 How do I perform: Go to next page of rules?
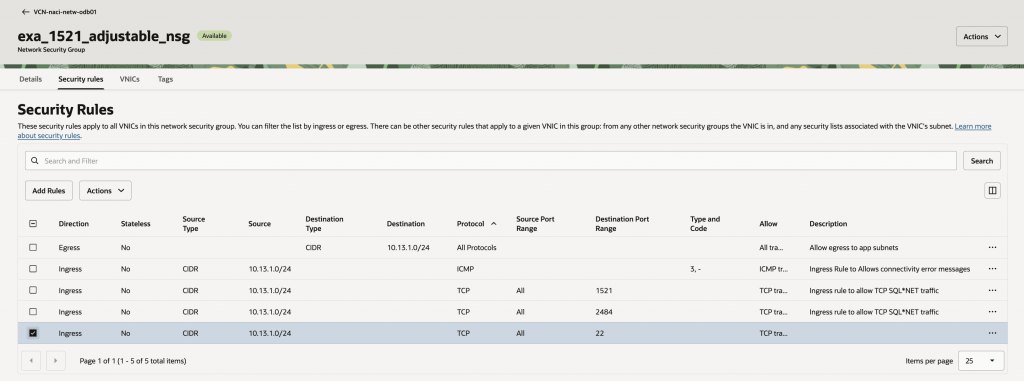coord(56,361)
